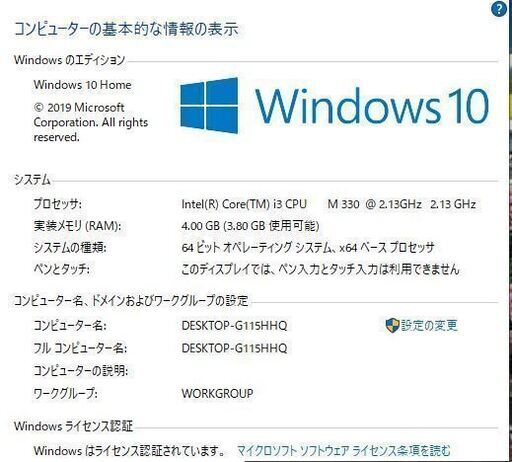Click the Windows 10 wordmark text

[x=372, y=106]
